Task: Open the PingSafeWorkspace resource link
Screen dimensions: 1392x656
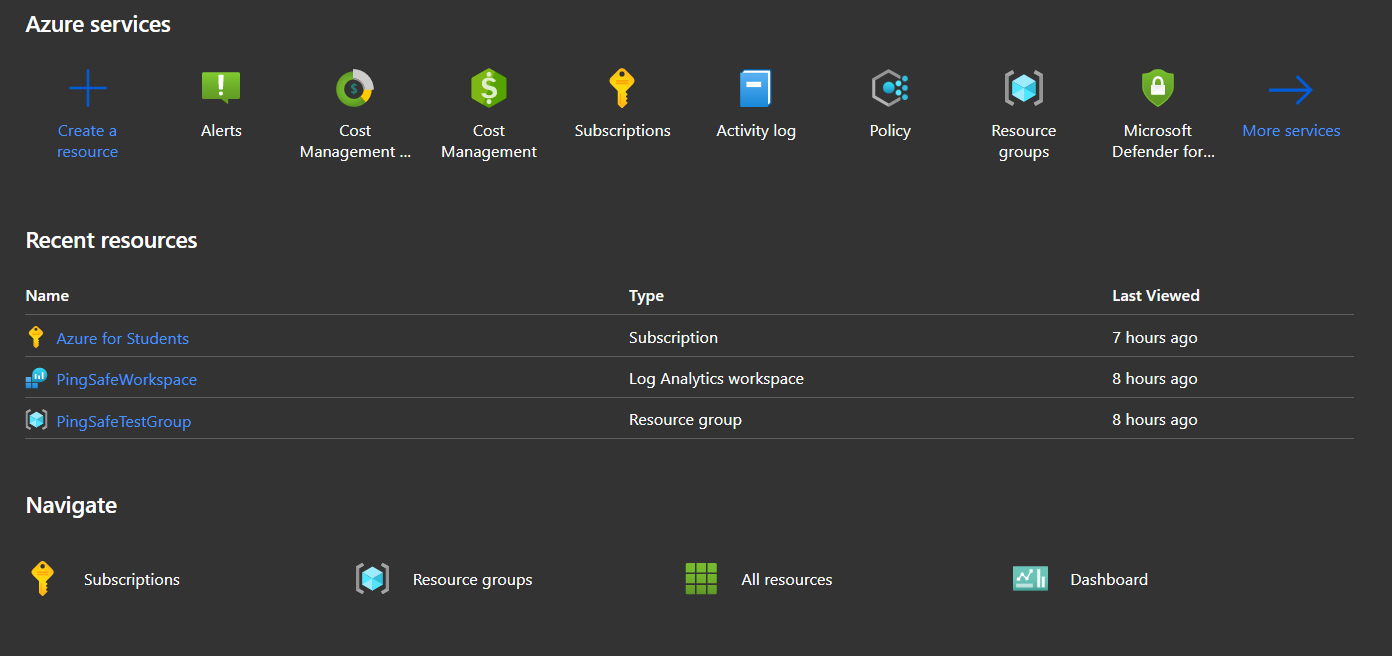Action: point(126,380)
